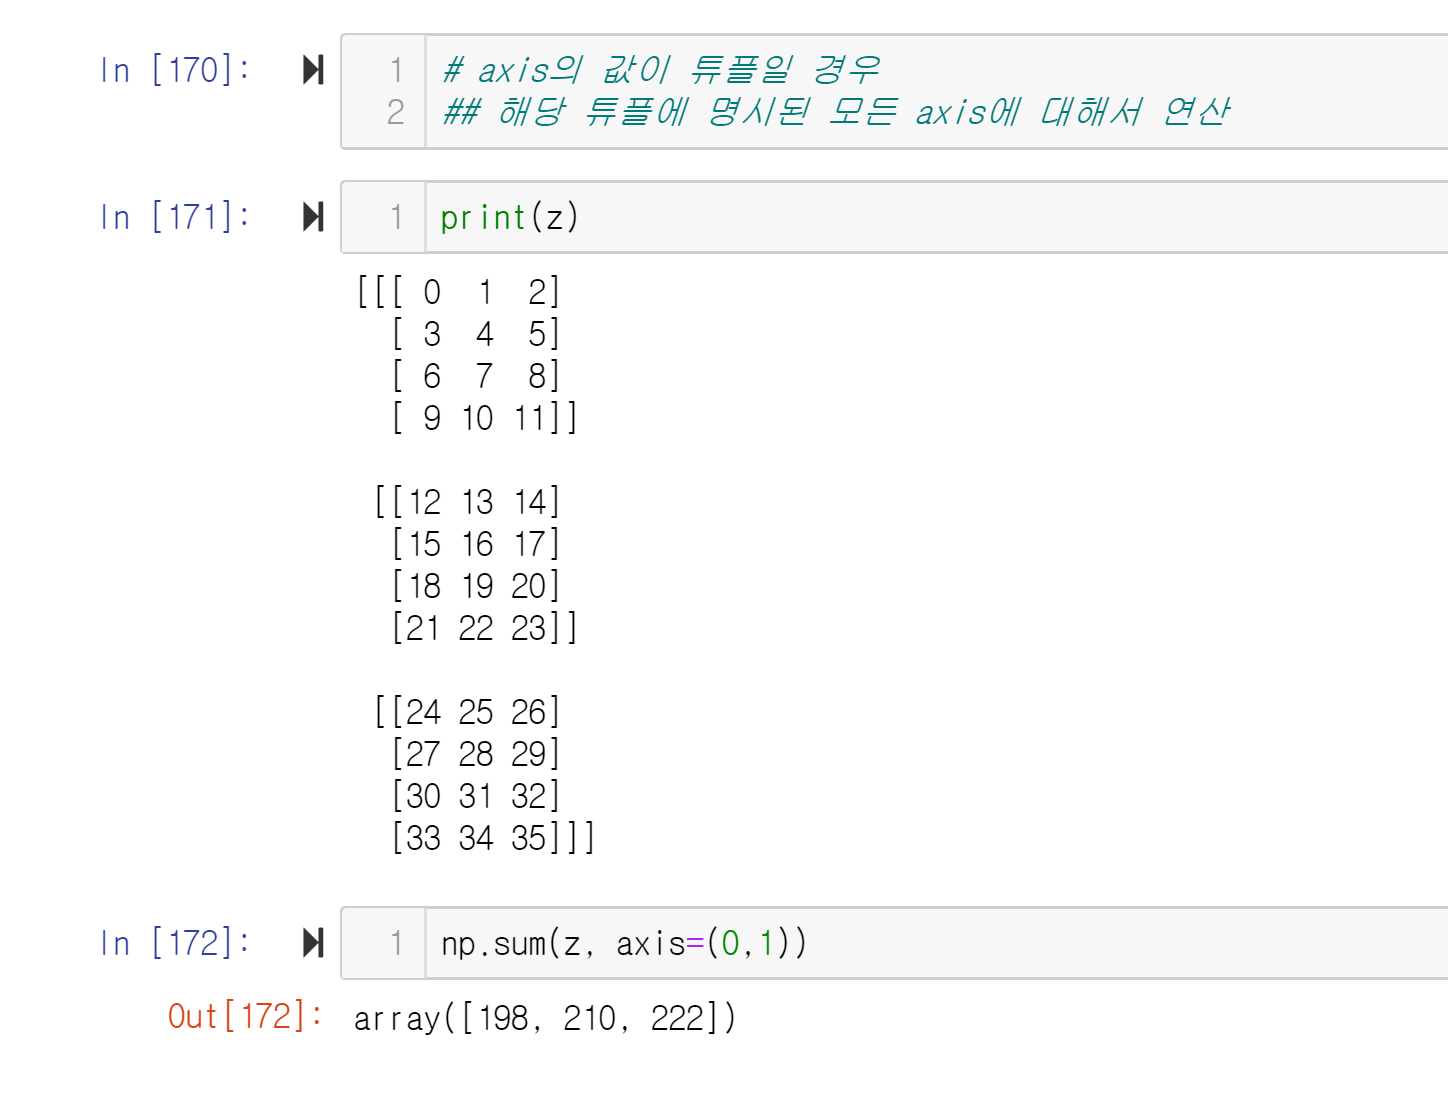This screenshot has height=1100, width=1448.
Task: Run cell 170 with its run icon
Action: pos(313,70)
